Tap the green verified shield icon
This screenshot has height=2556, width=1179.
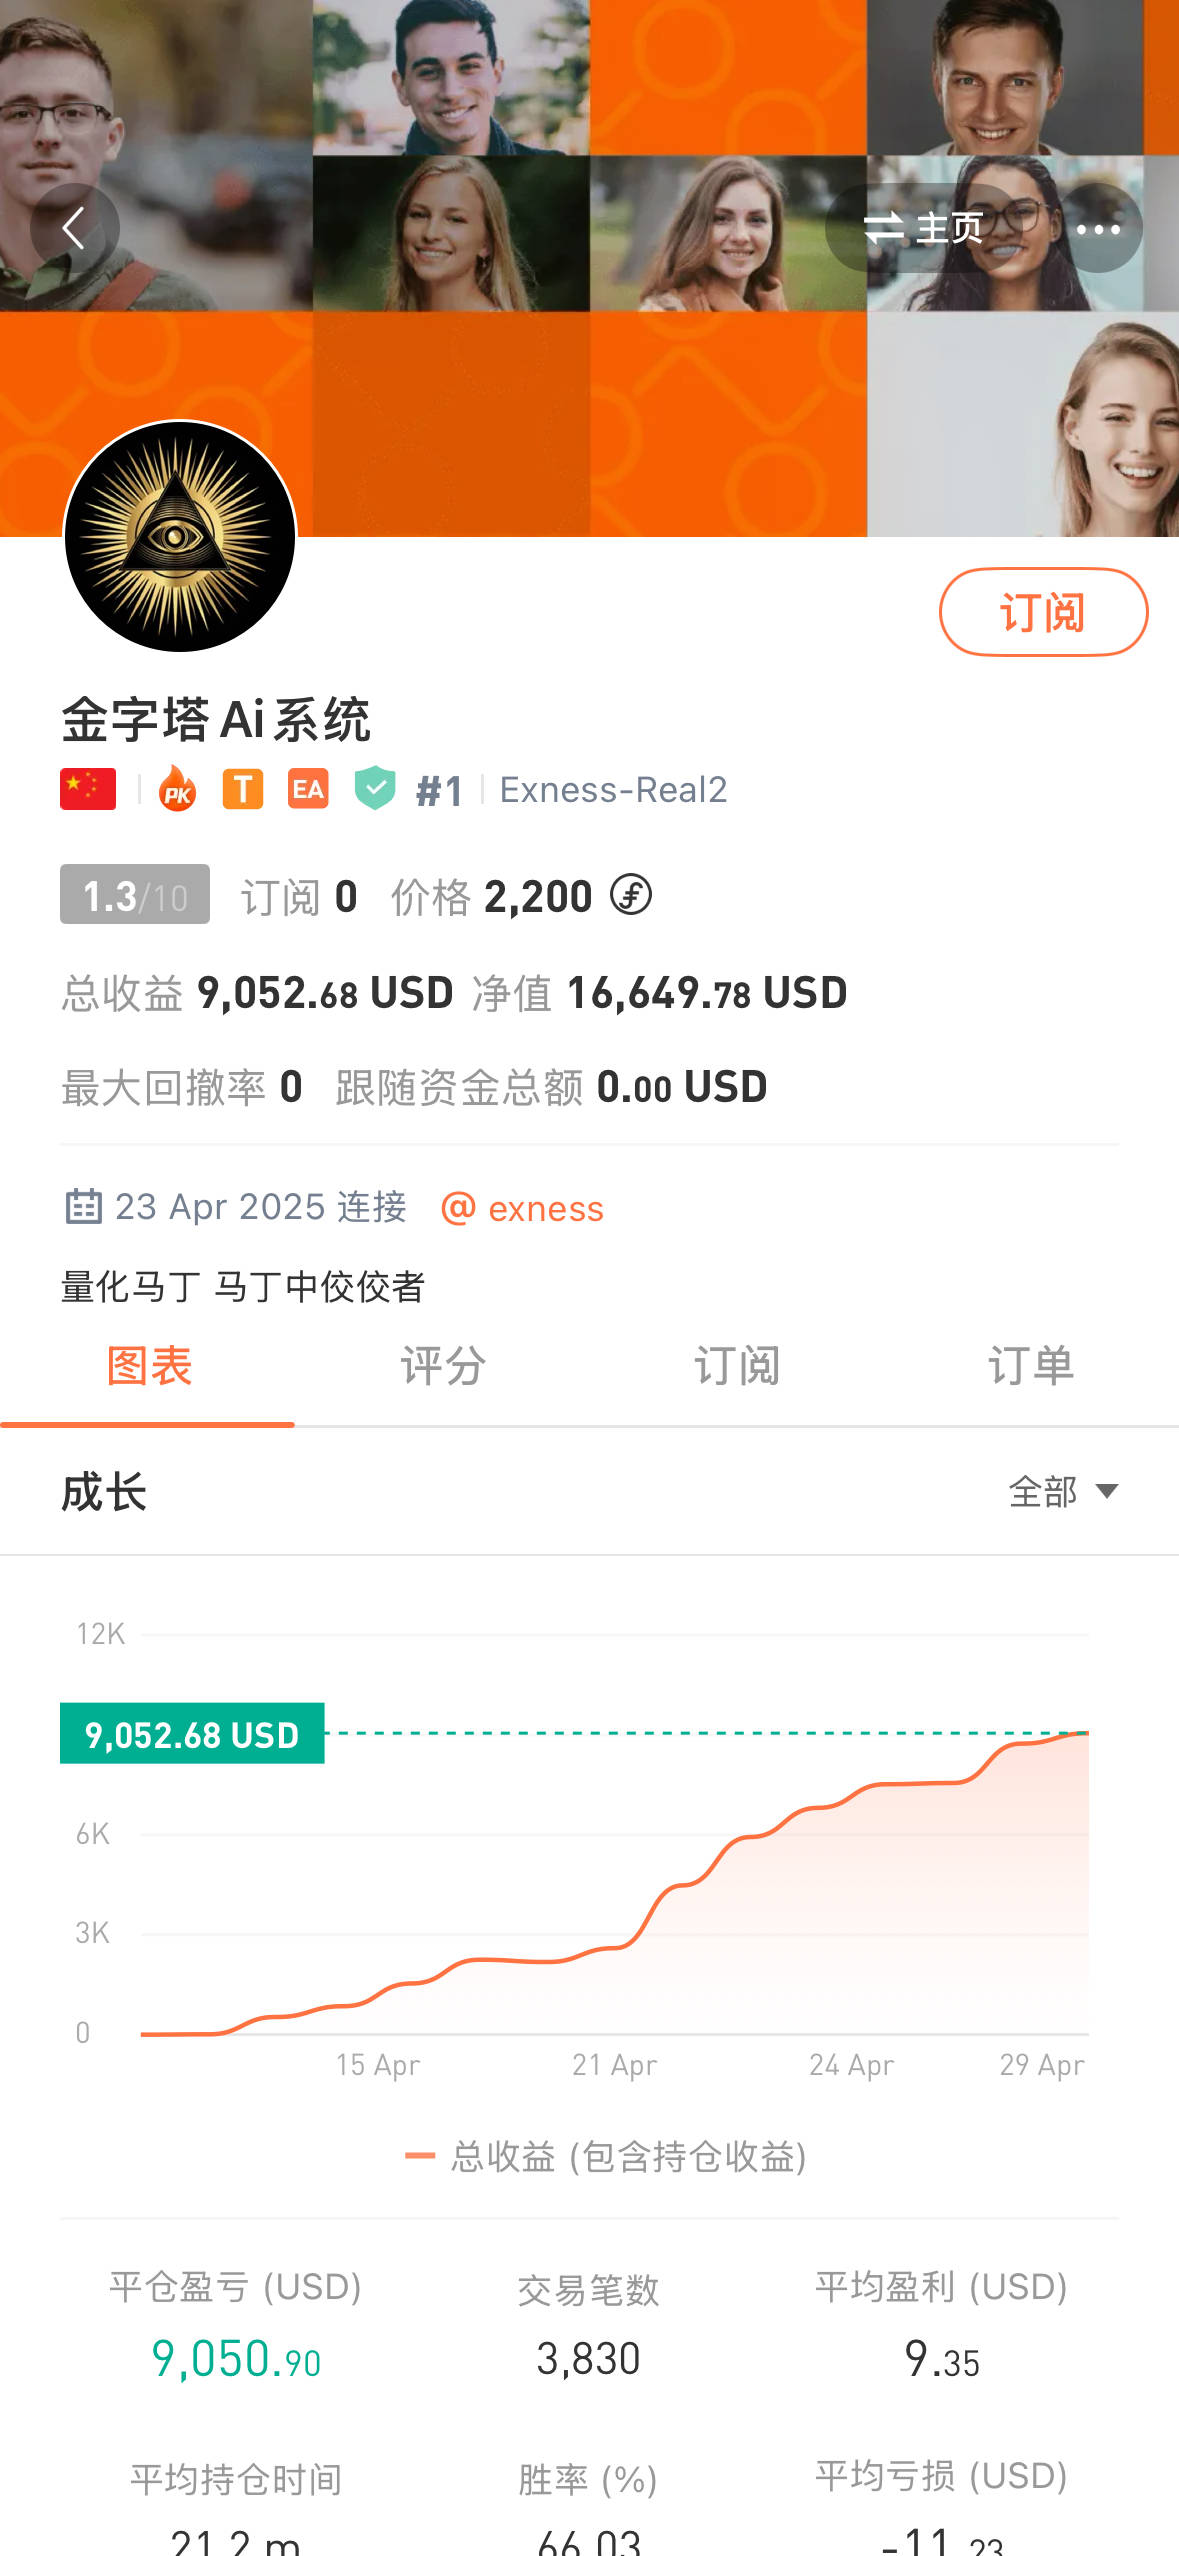tap(375, 788)
